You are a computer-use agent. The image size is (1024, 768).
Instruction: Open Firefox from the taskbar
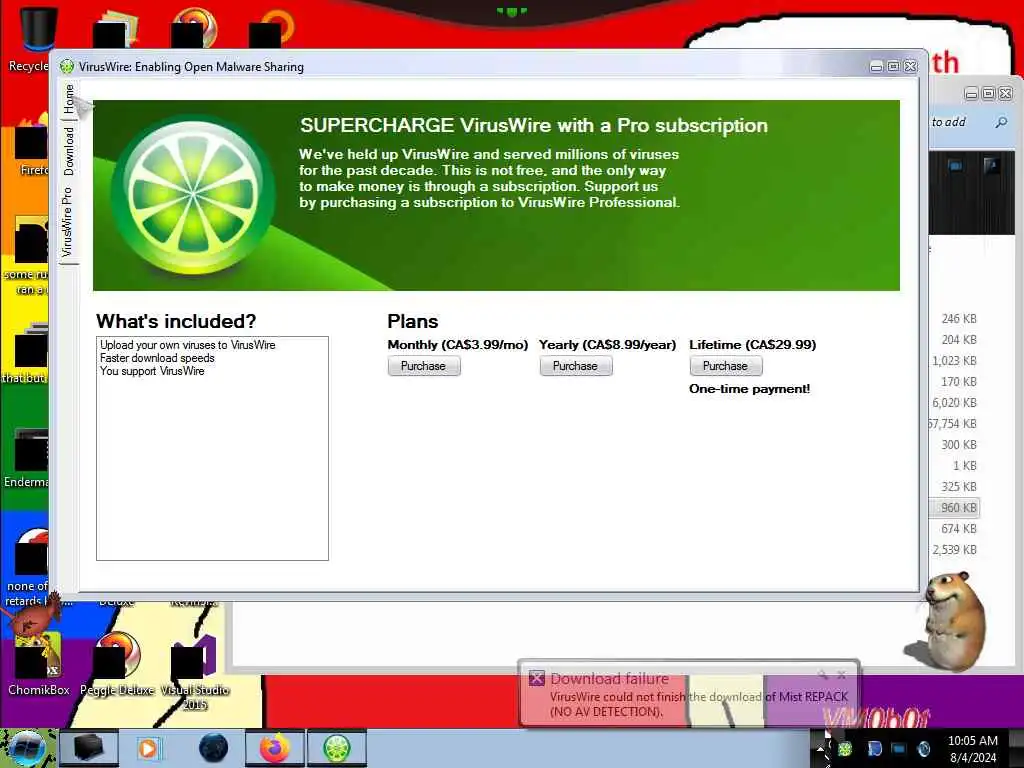pos(275,748)
